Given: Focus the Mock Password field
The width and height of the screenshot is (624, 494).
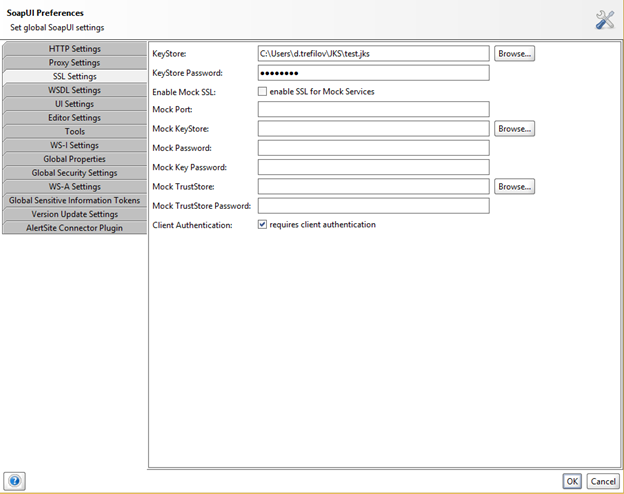Looking at the screenshot, I should pos(374,148).
